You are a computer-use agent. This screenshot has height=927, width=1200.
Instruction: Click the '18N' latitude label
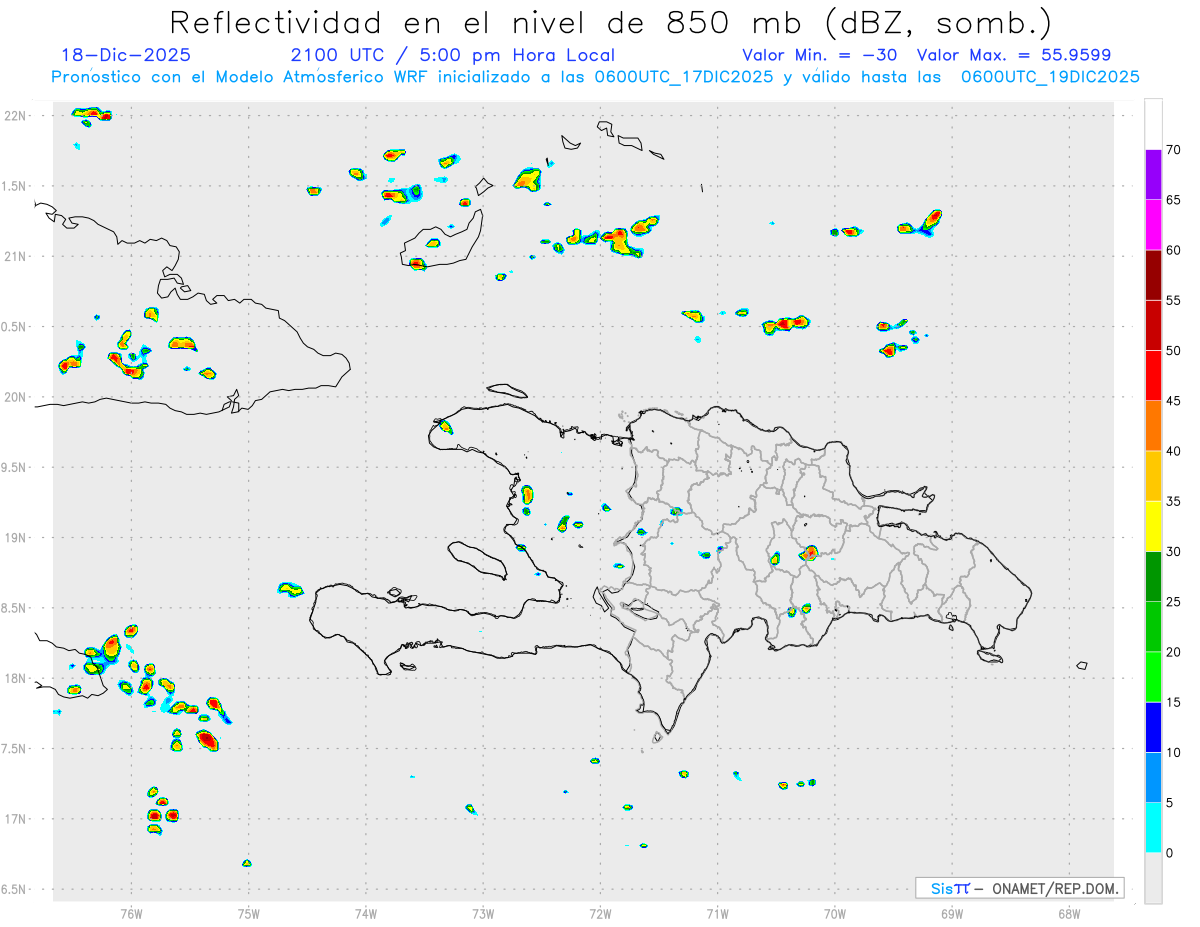[17, 678]
